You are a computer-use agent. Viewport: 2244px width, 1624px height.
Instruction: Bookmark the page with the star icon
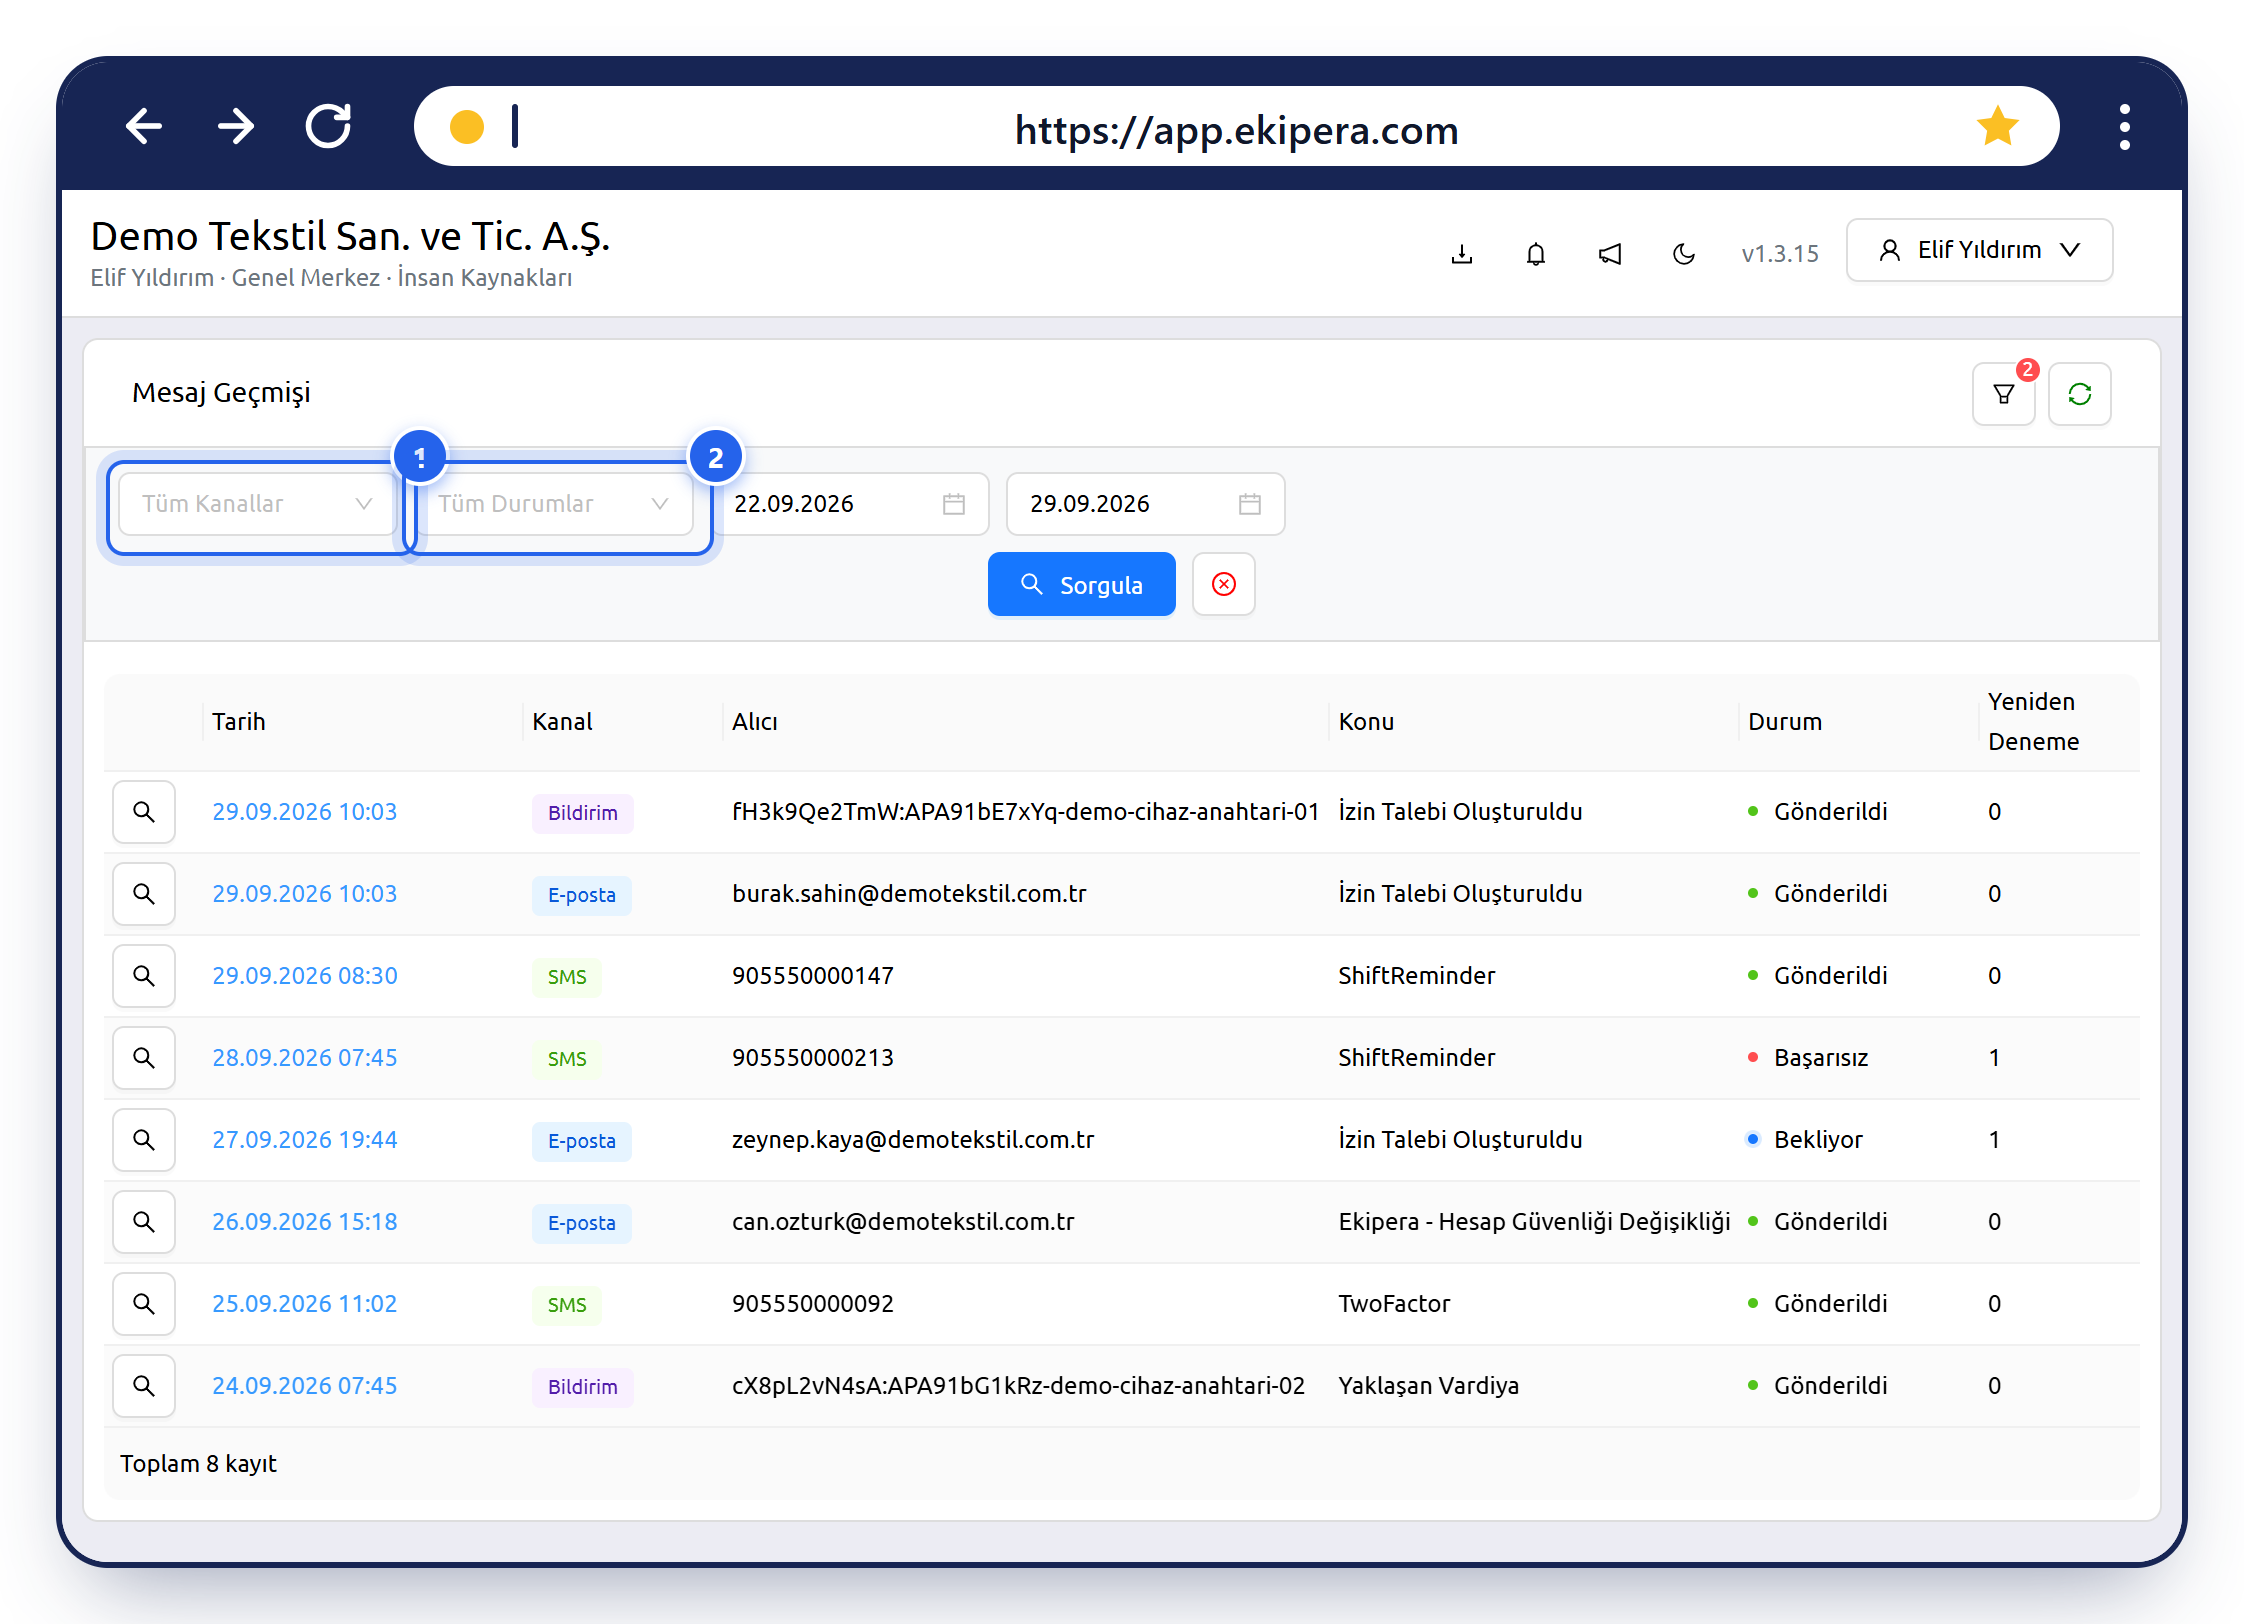tap(1997, 126)
